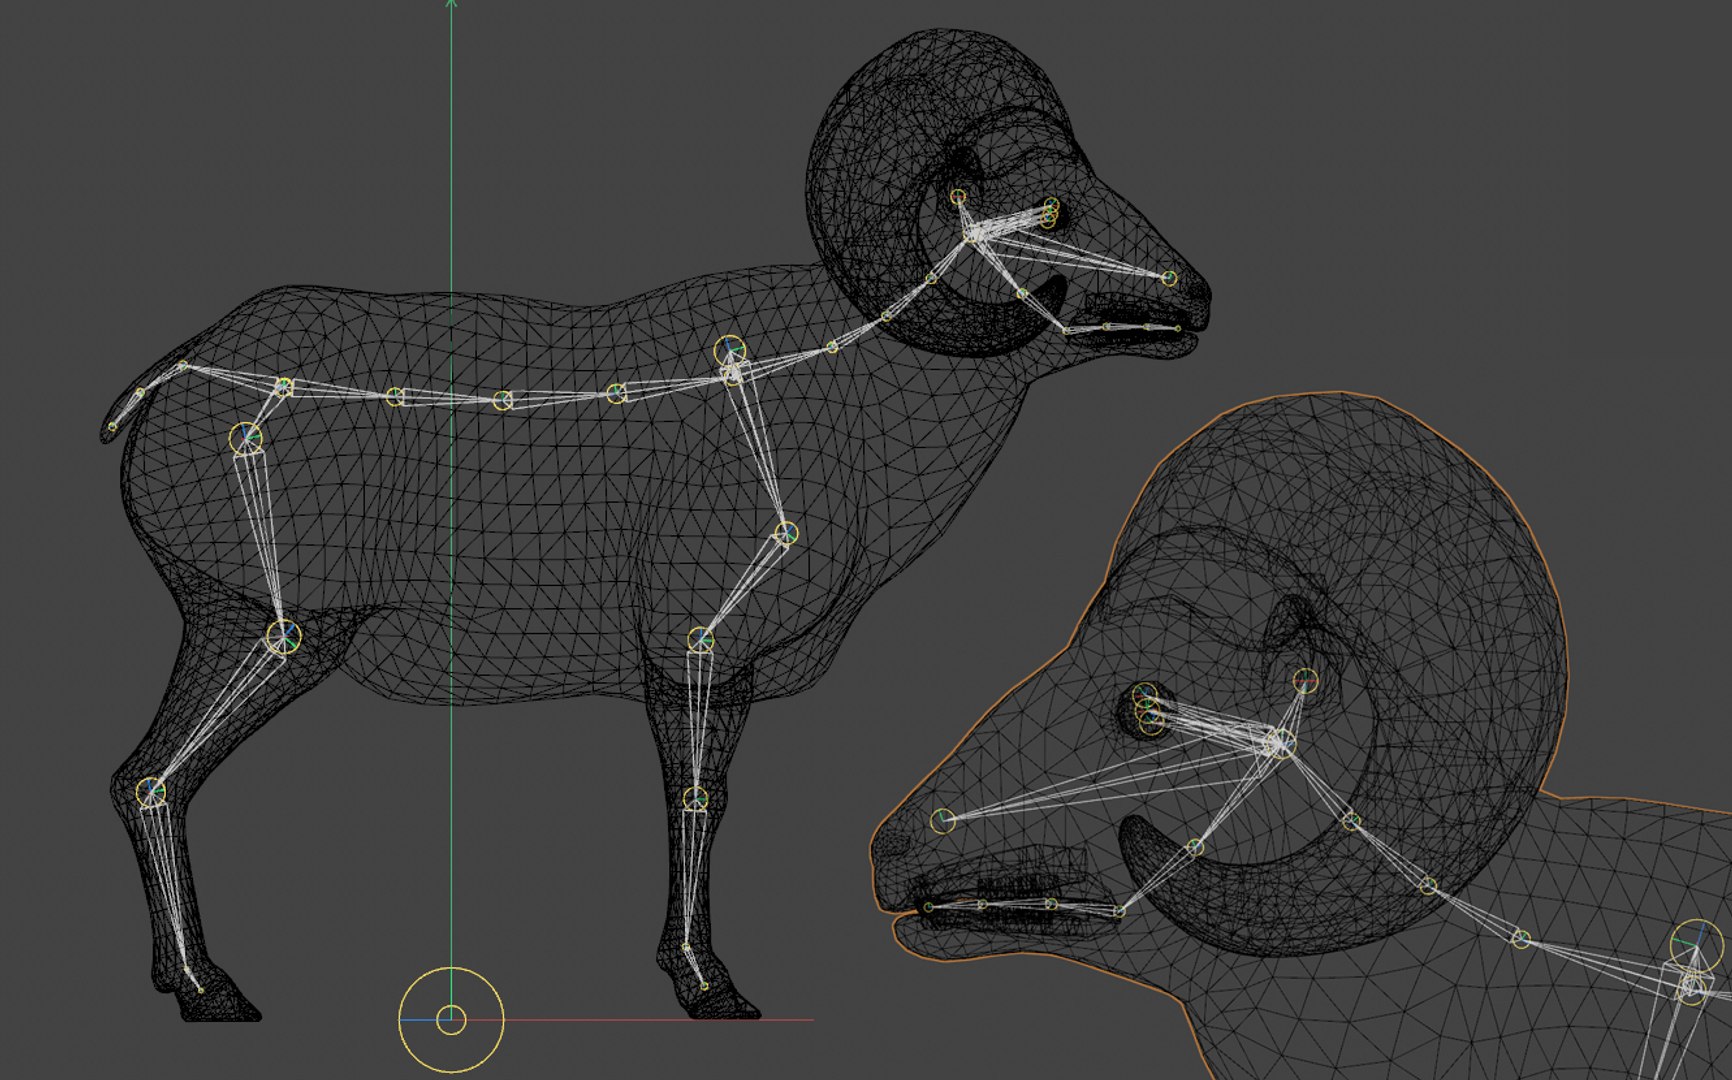Select the shoulder joint circle in the close-up view
The image size is (1732, 1080).
point(1697,945)
